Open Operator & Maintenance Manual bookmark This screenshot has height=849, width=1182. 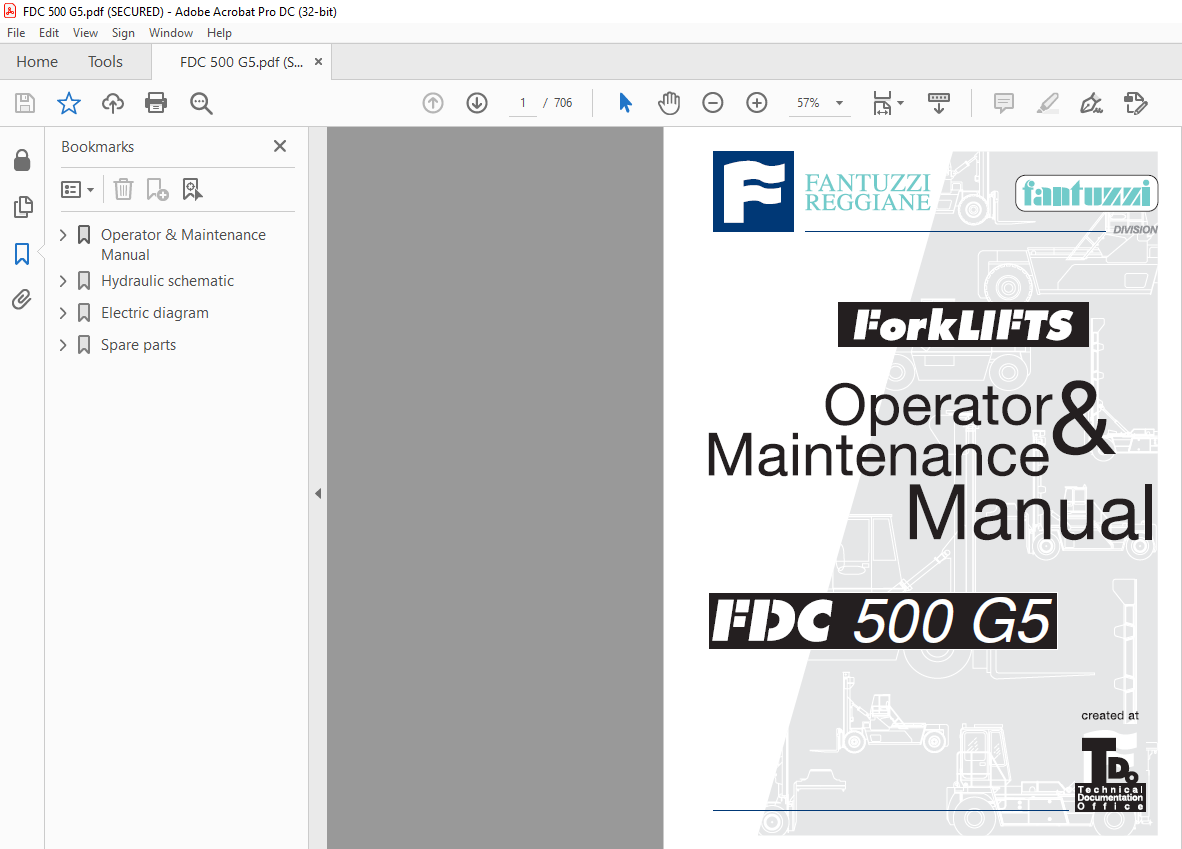pos(183,245)
